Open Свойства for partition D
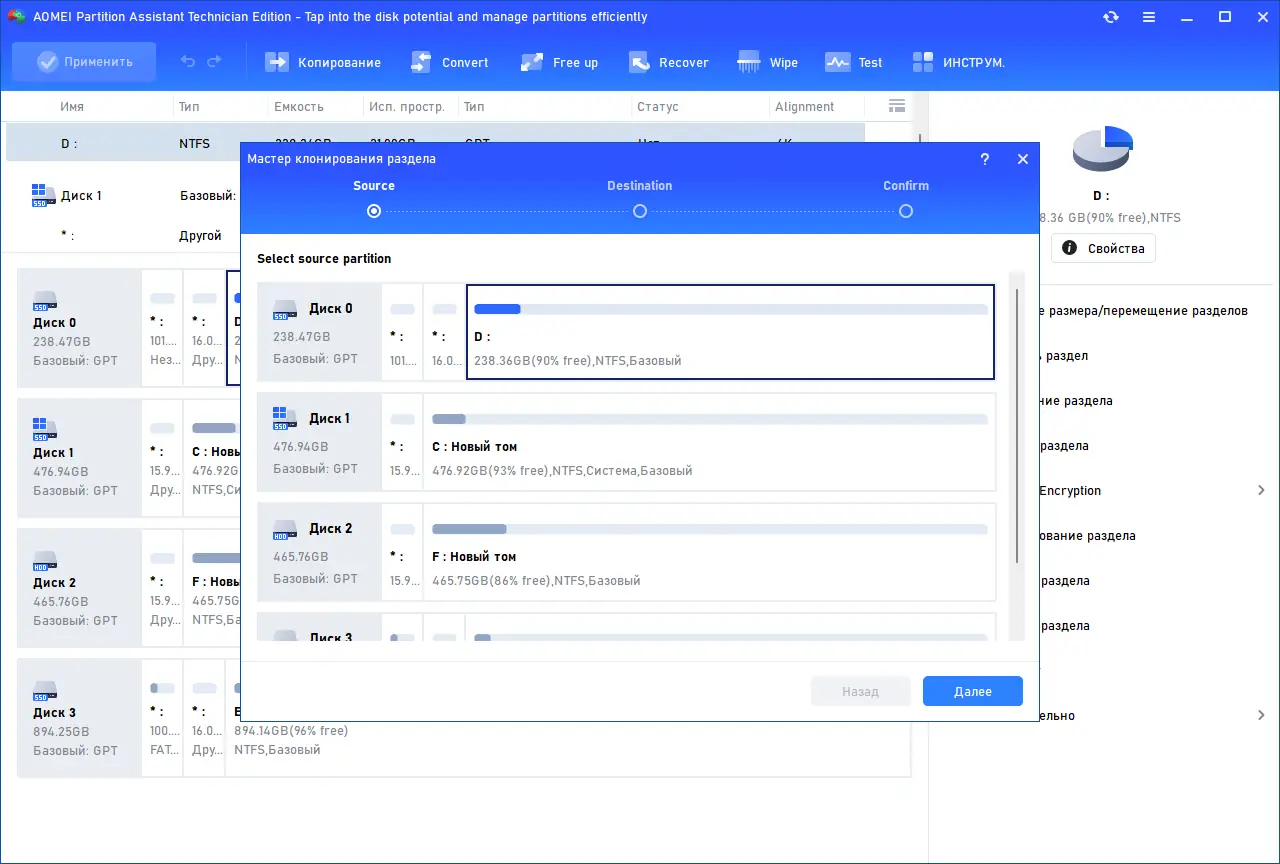1280x864 pixels. [x=1103, y=248]
